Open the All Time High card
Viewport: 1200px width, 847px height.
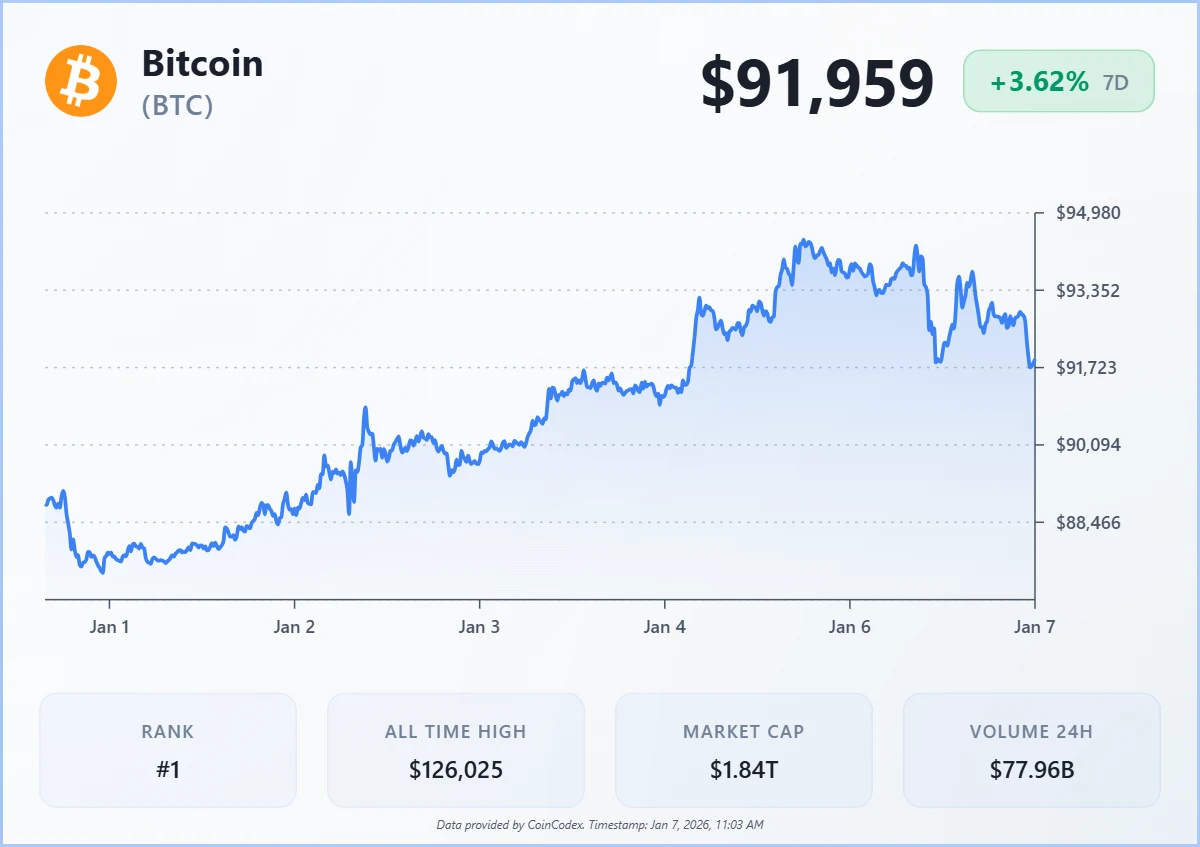(x=455, y=750)
